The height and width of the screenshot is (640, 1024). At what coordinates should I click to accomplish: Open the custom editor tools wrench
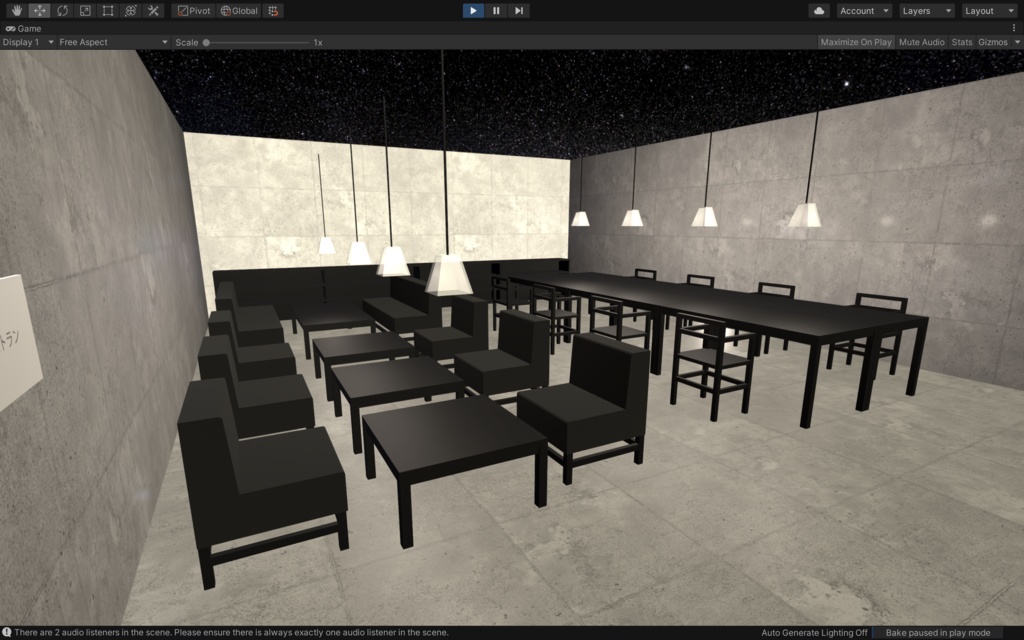(153, 10)
